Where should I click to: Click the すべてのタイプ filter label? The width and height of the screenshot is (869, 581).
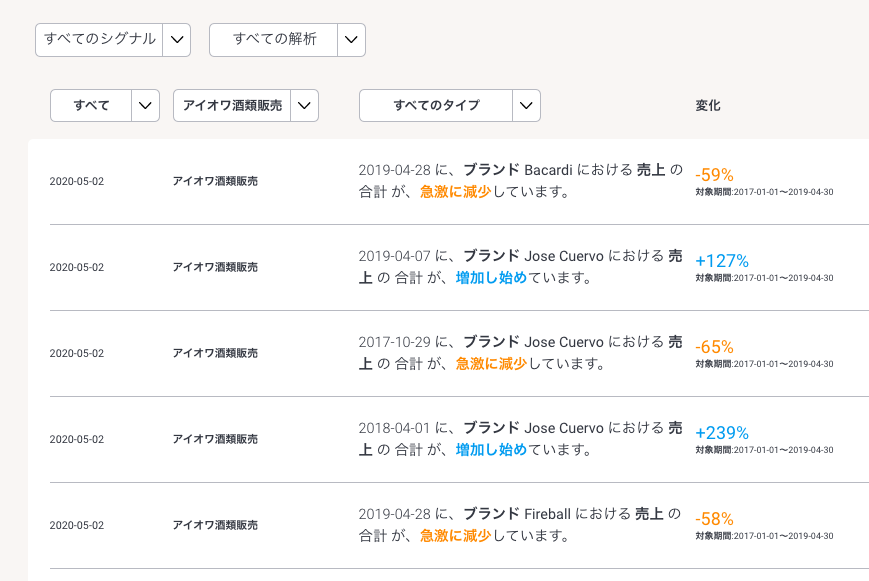pos(436,106)
